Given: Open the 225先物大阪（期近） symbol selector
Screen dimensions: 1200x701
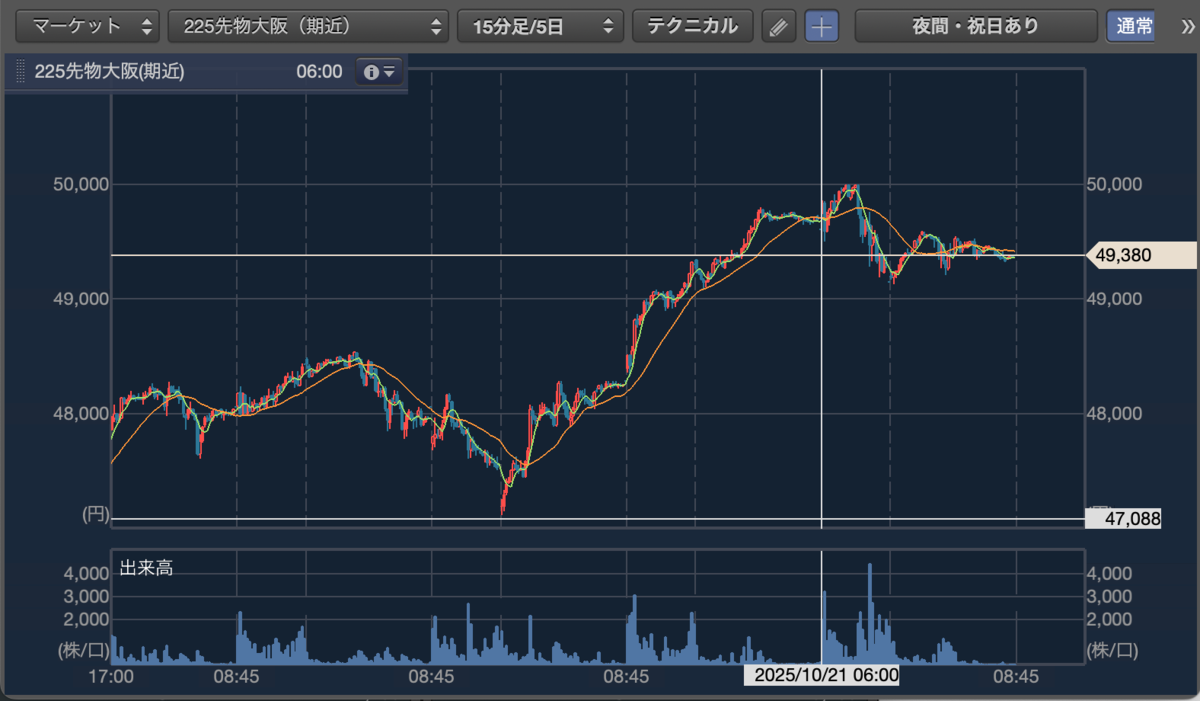Looking at the screenshot, I should click(309, 26).
